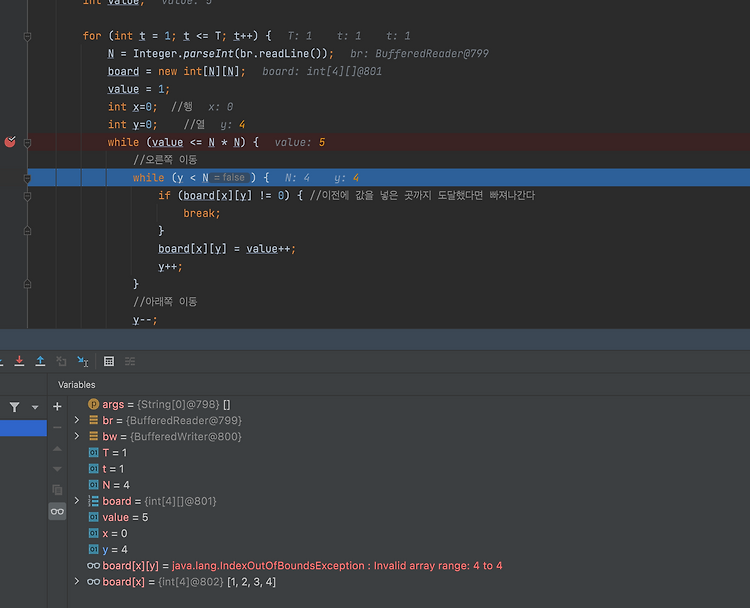The height and width of the screenshot is (608, 750).
Task: Click Run to Cursor icon
Action: click(83, 361)
